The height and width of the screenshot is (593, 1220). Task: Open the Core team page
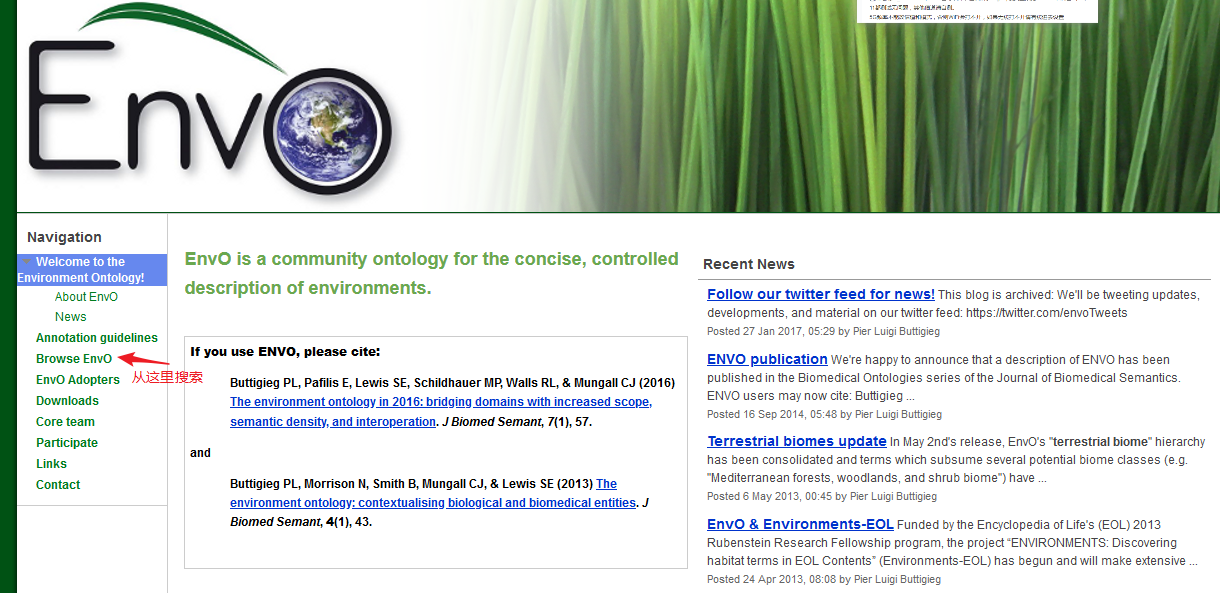point(65,422)
